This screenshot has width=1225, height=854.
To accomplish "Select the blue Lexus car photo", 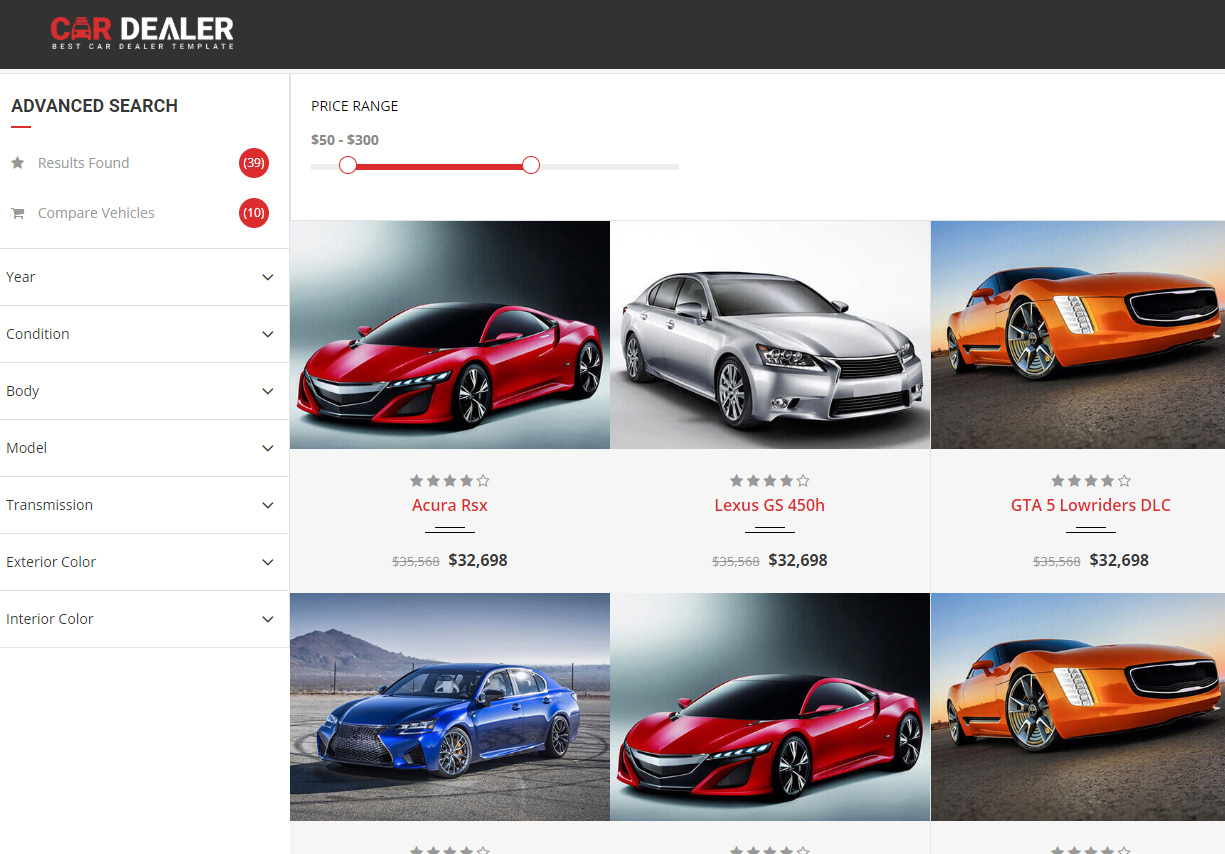I will tap(450, 707).
